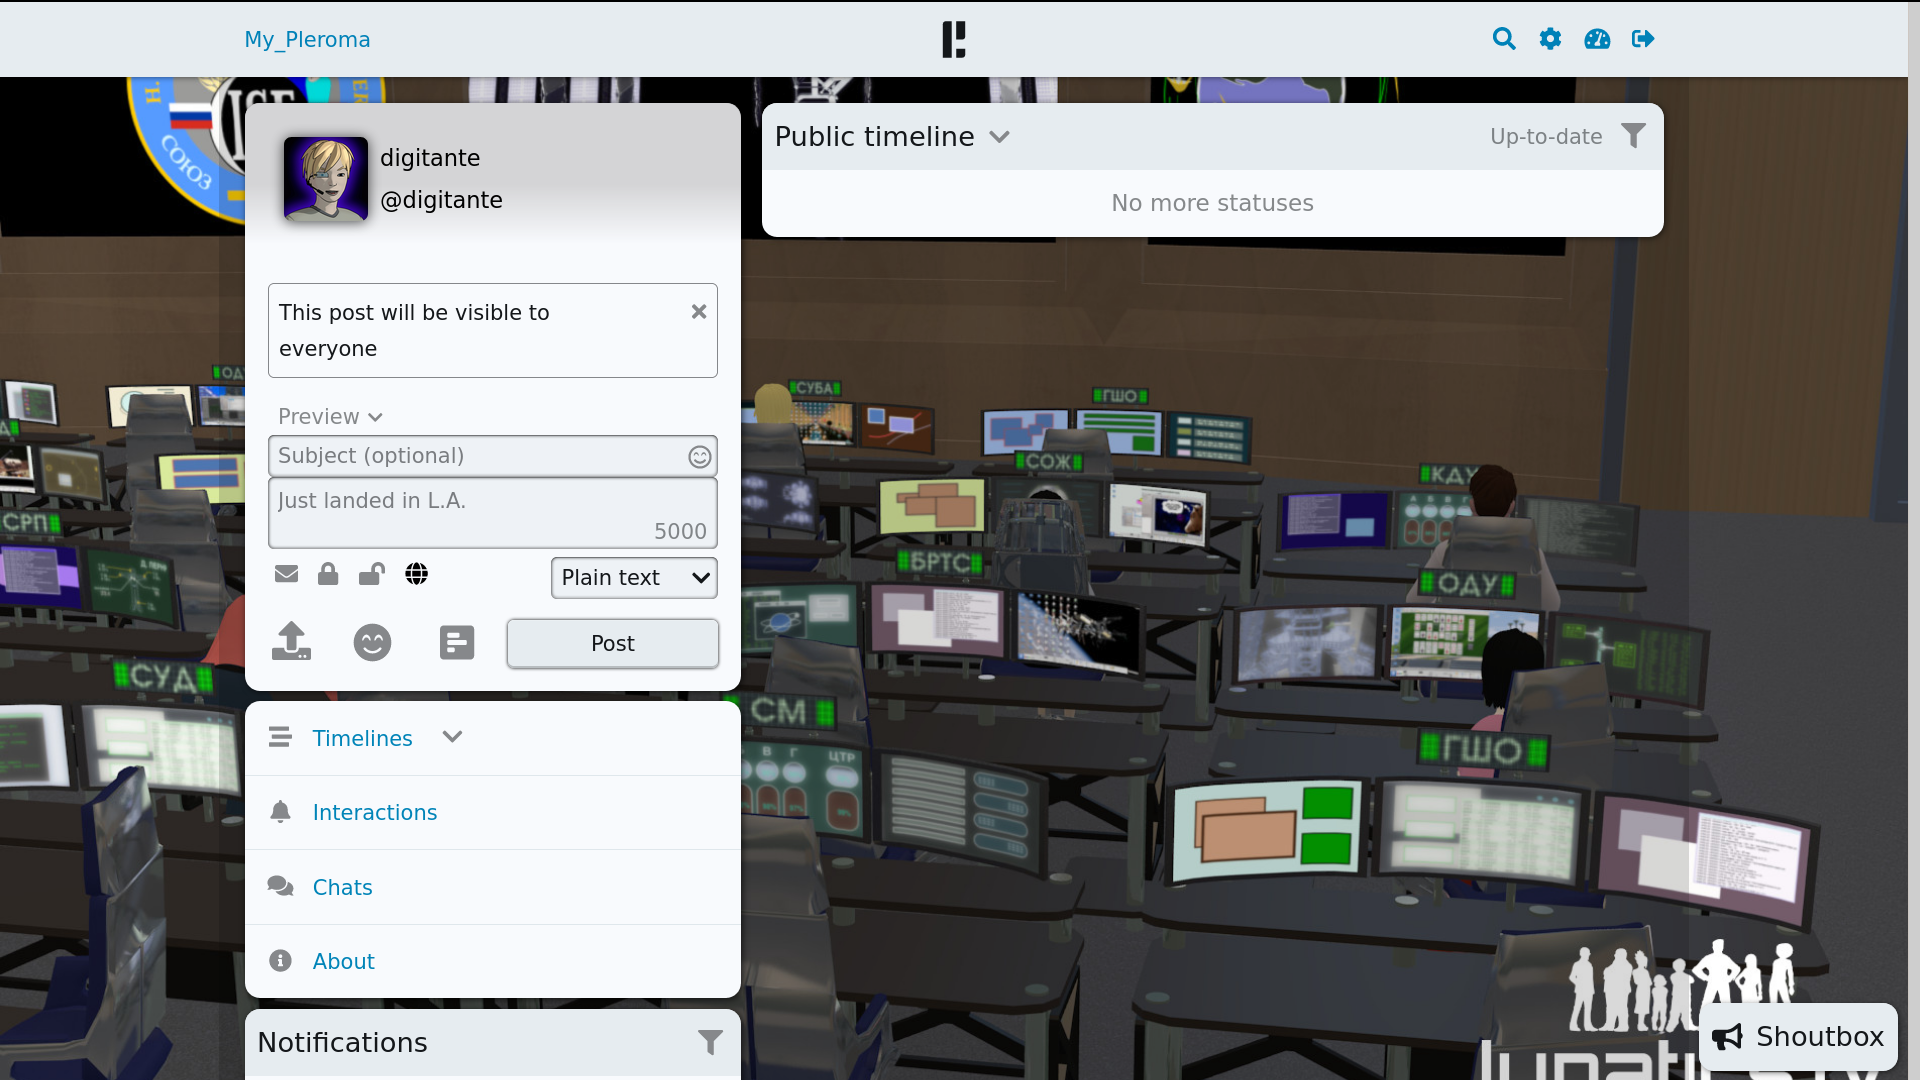Expand the Public timeline chevron menu
Viewport: 1920px width, 1080px height.
click(999, 137)
